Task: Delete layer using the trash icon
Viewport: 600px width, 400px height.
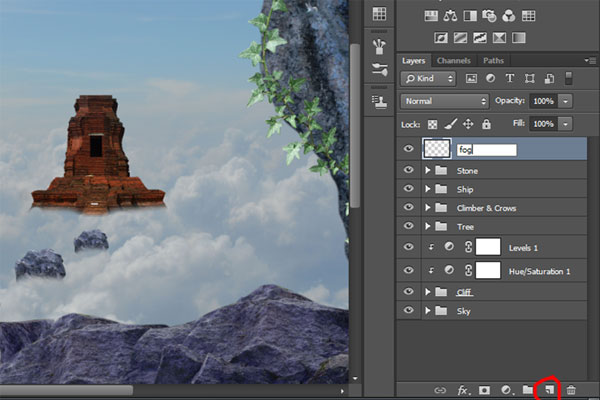Action: click(571, 389)
